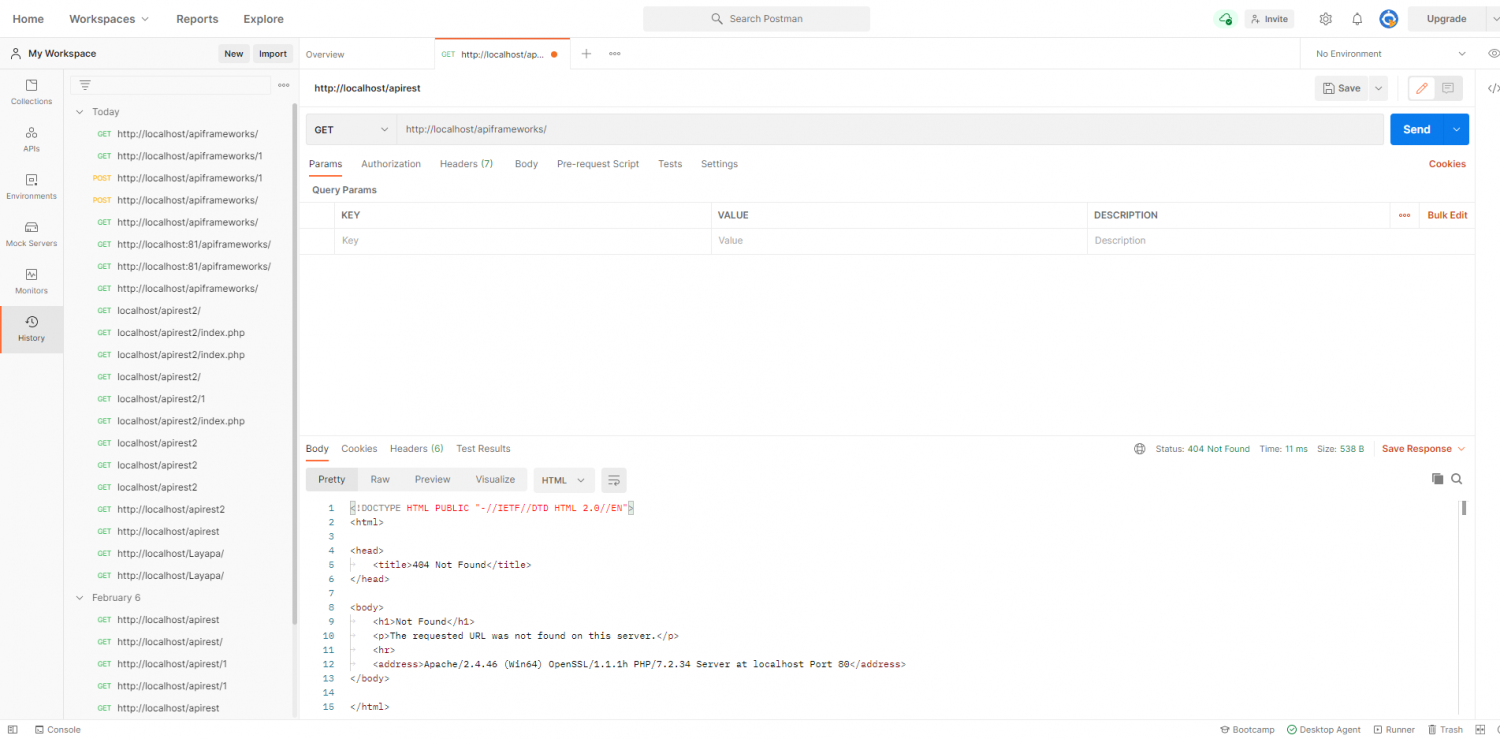1500x739 pixels.
Task: Toggle the sidebar layout icon in status bar
Action: click(13, 730)
